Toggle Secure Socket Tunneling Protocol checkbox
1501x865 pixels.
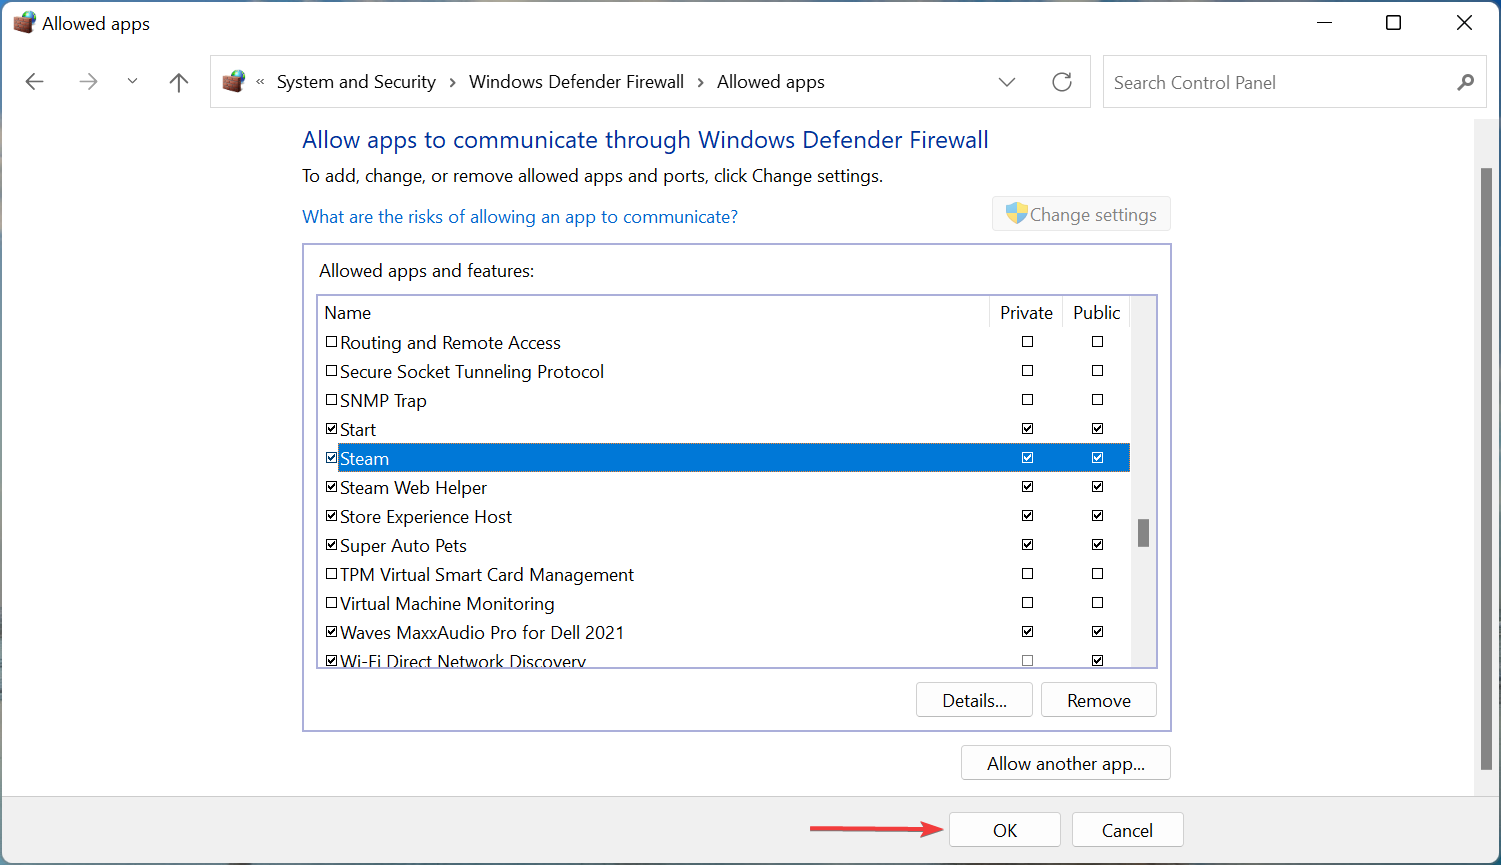332,371
